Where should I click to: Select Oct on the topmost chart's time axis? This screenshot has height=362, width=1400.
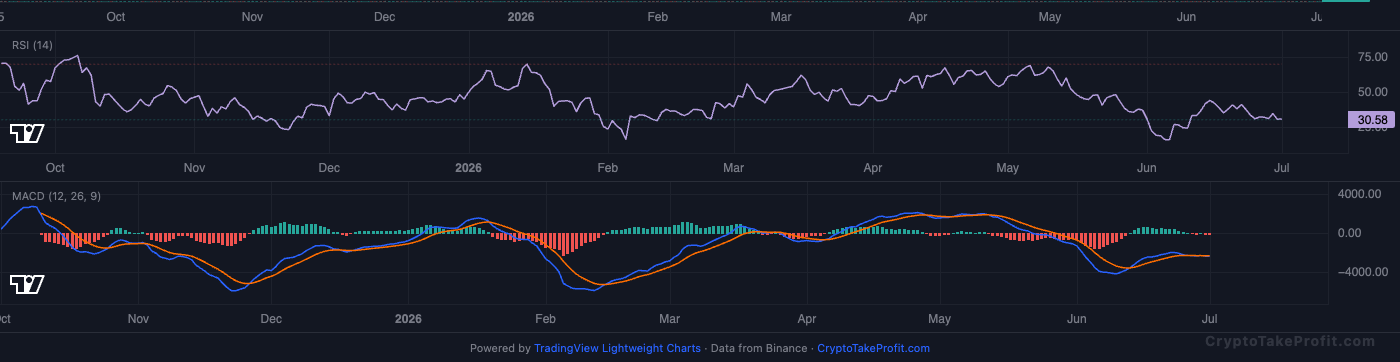[x=116, y=17]
